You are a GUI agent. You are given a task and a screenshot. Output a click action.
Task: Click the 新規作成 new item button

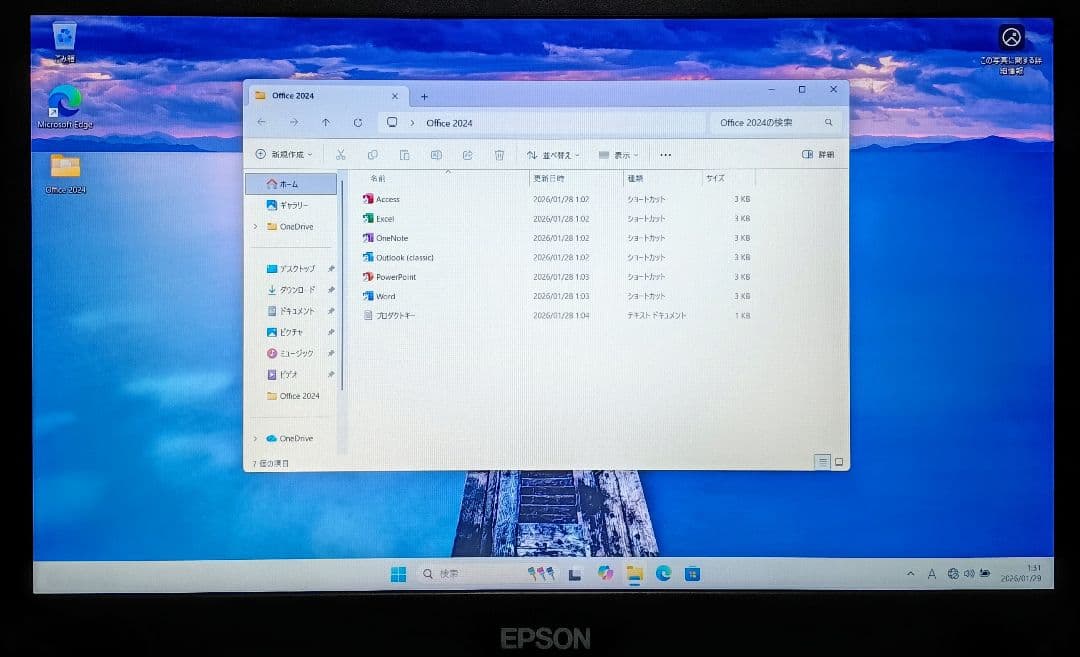285,155
